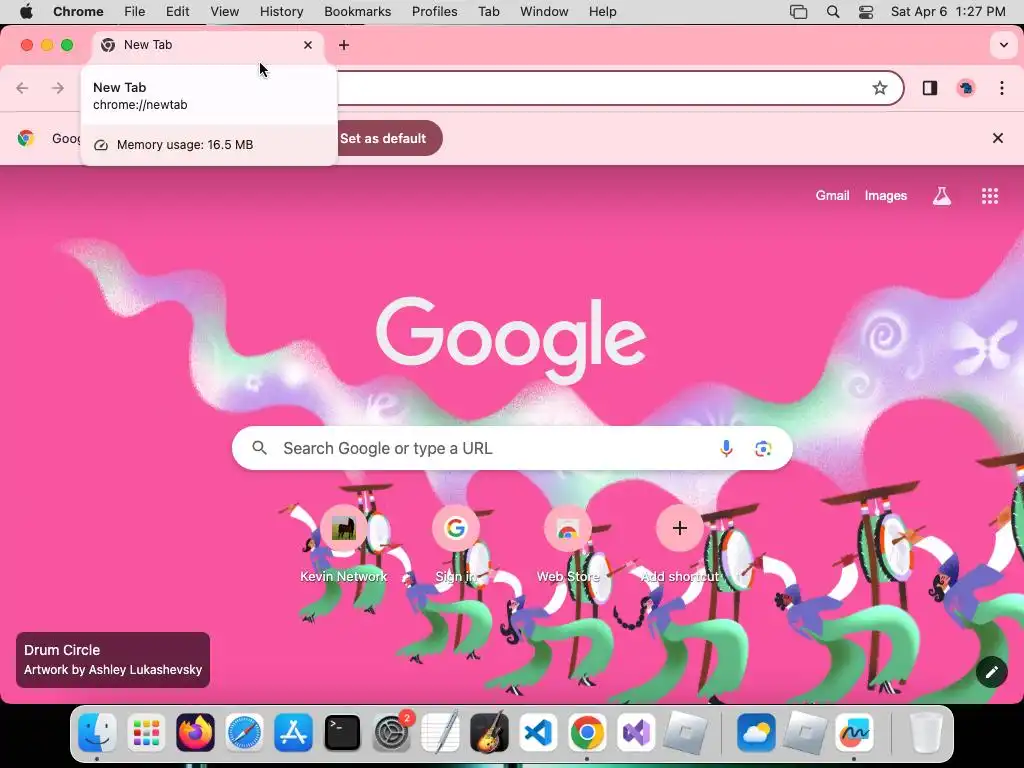
Task: Click the back navigation arrow
Action: [22, 88]
